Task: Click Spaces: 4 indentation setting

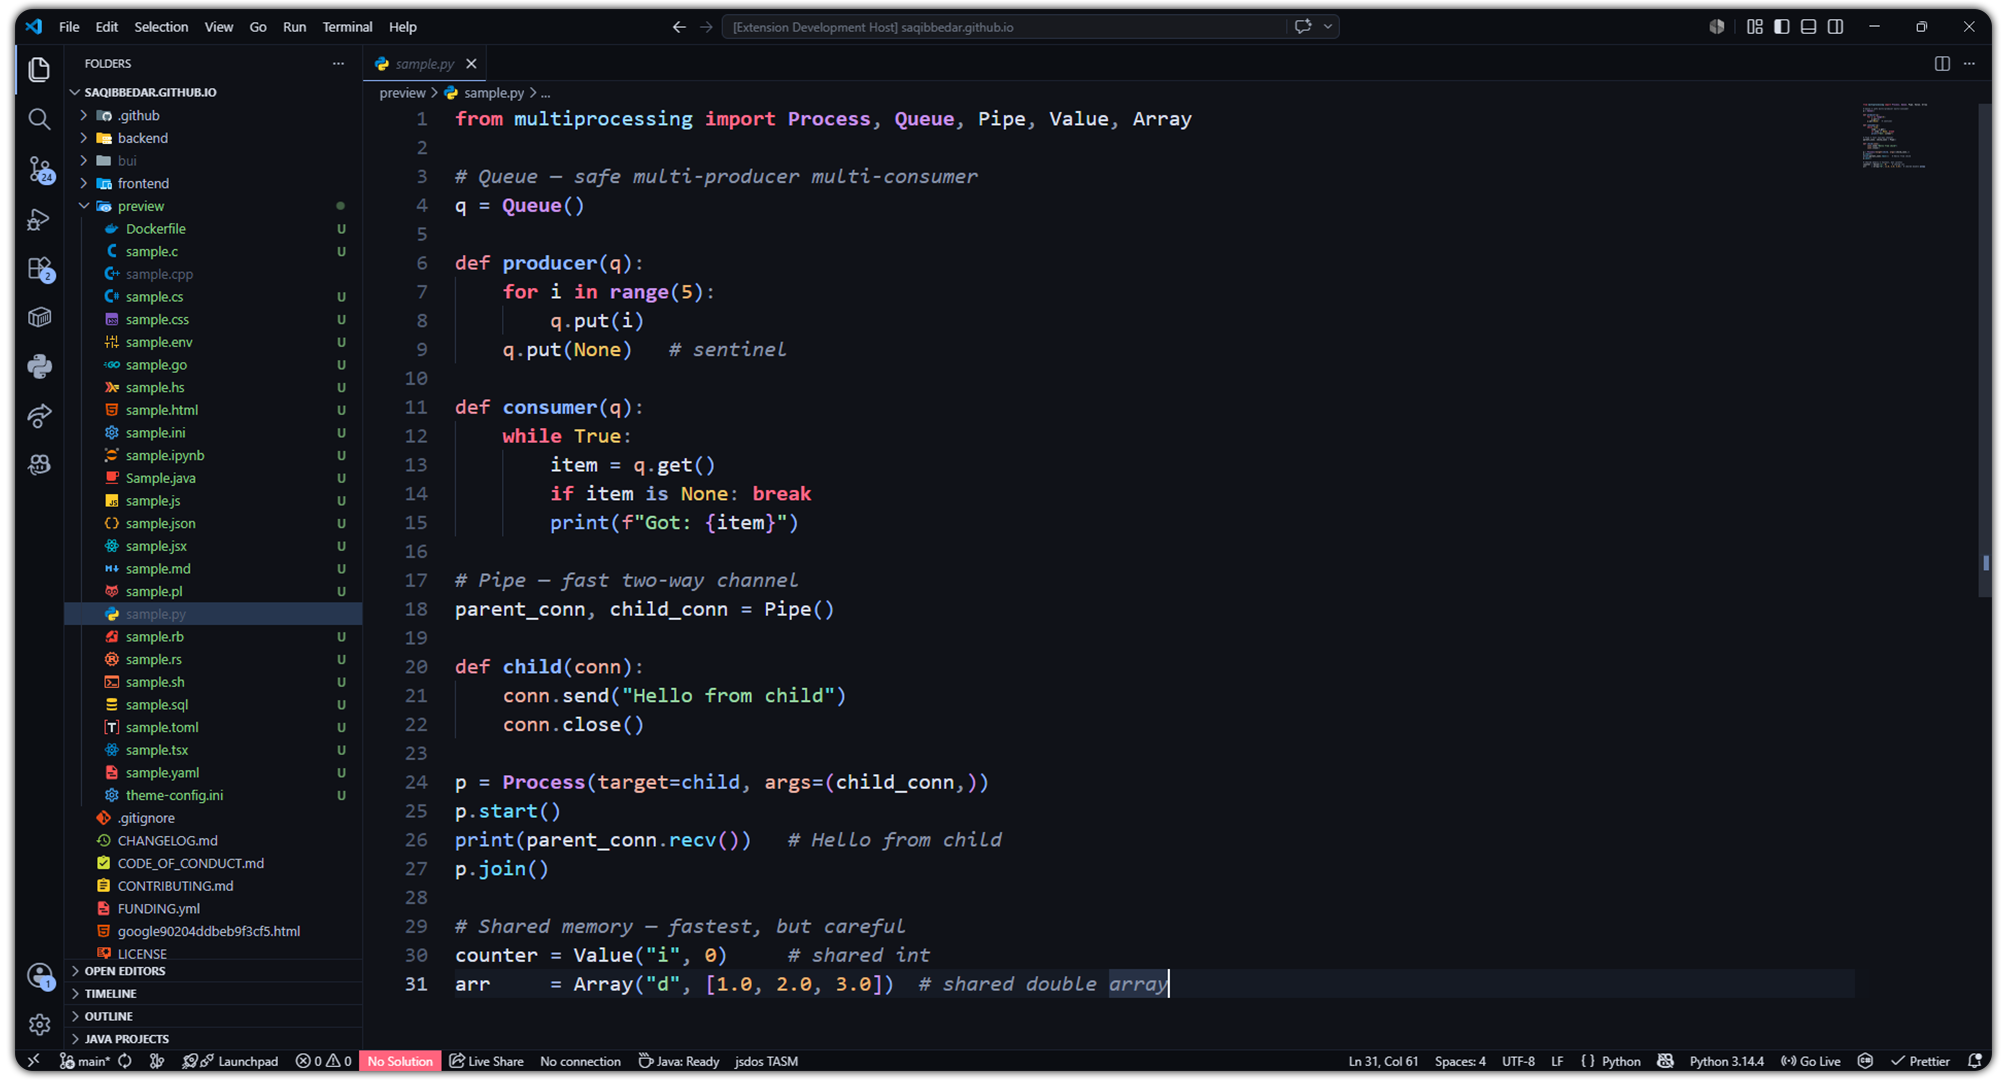Action: pyautogui.click(x=1460, y=1061)
